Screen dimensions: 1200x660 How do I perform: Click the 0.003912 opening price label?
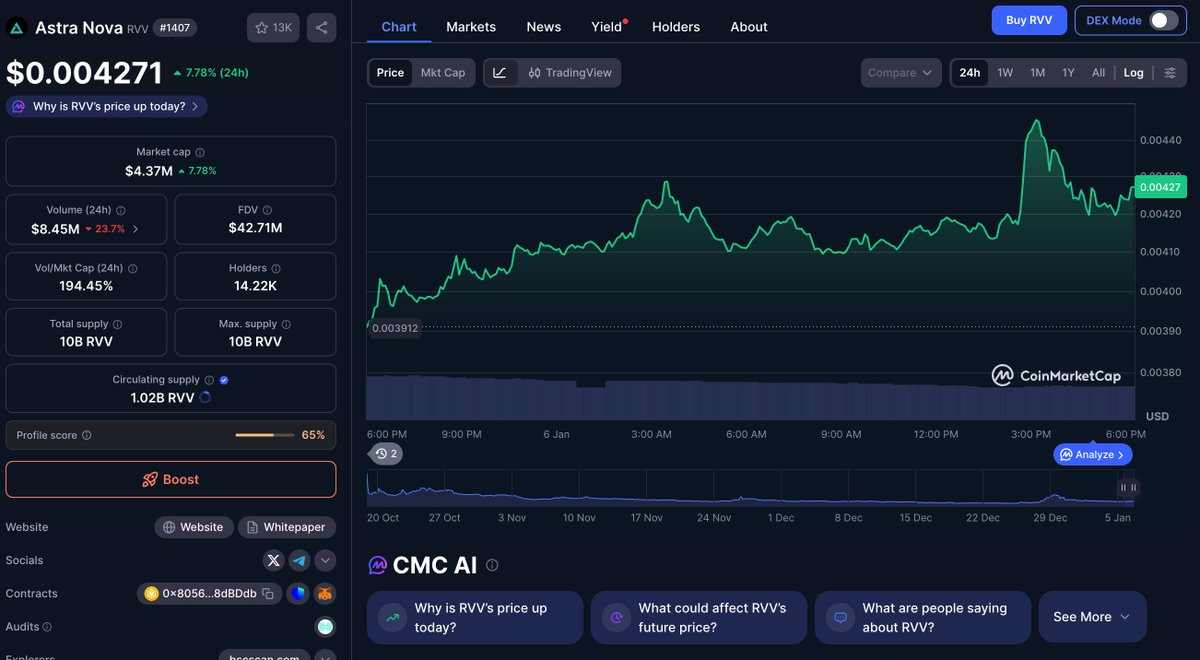(394, 328)
